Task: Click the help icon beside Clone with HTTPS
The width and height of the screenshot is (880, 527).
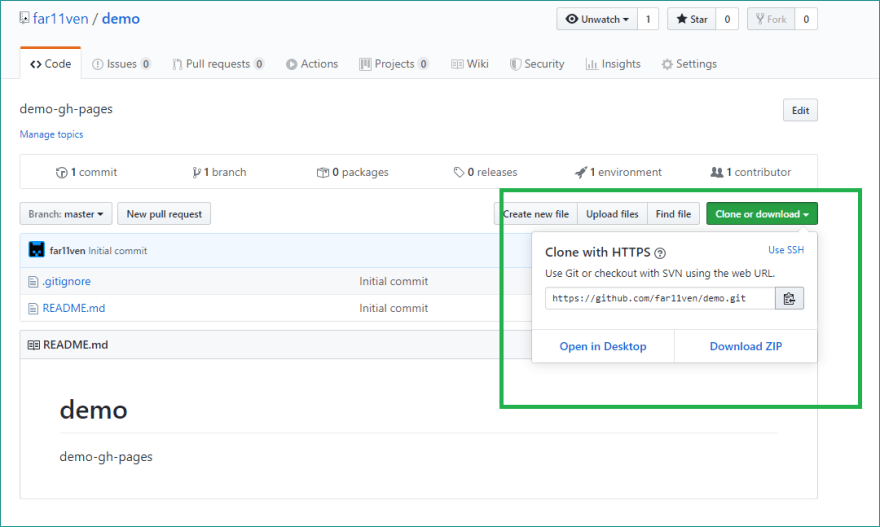Action: [x=660, y=253]
